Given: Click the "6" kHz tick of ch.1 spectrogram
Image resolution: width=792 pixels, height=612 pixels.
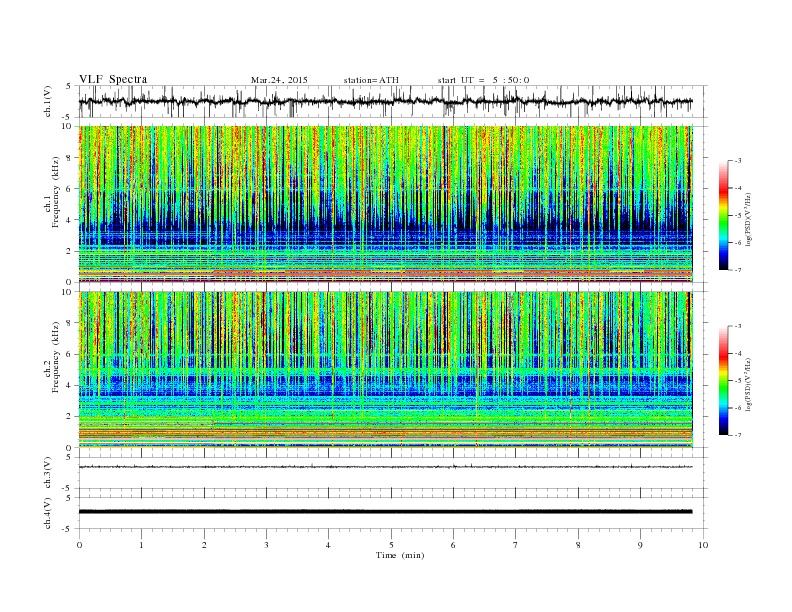Looking at the screenshot, I should click(70, 189).
